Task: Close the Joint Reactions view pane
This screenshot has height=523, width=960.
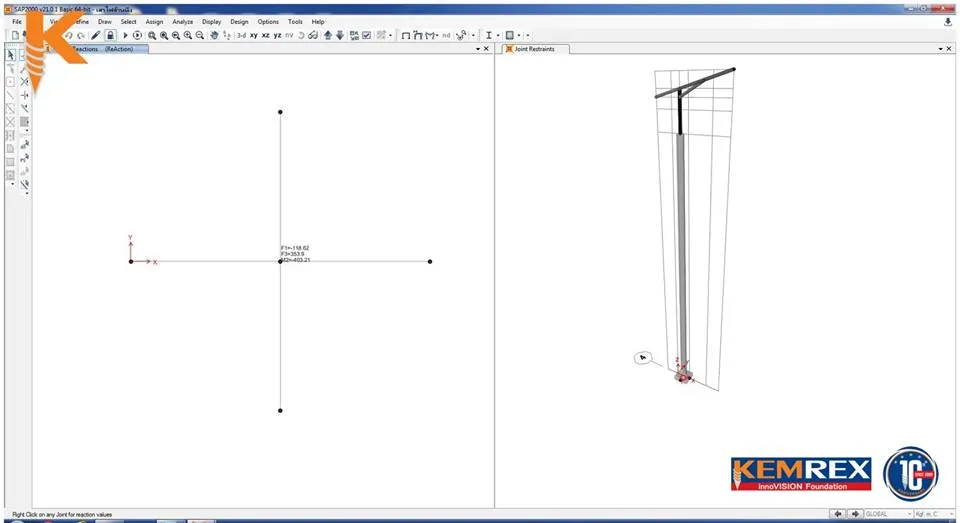Action: tap(487, 48)
